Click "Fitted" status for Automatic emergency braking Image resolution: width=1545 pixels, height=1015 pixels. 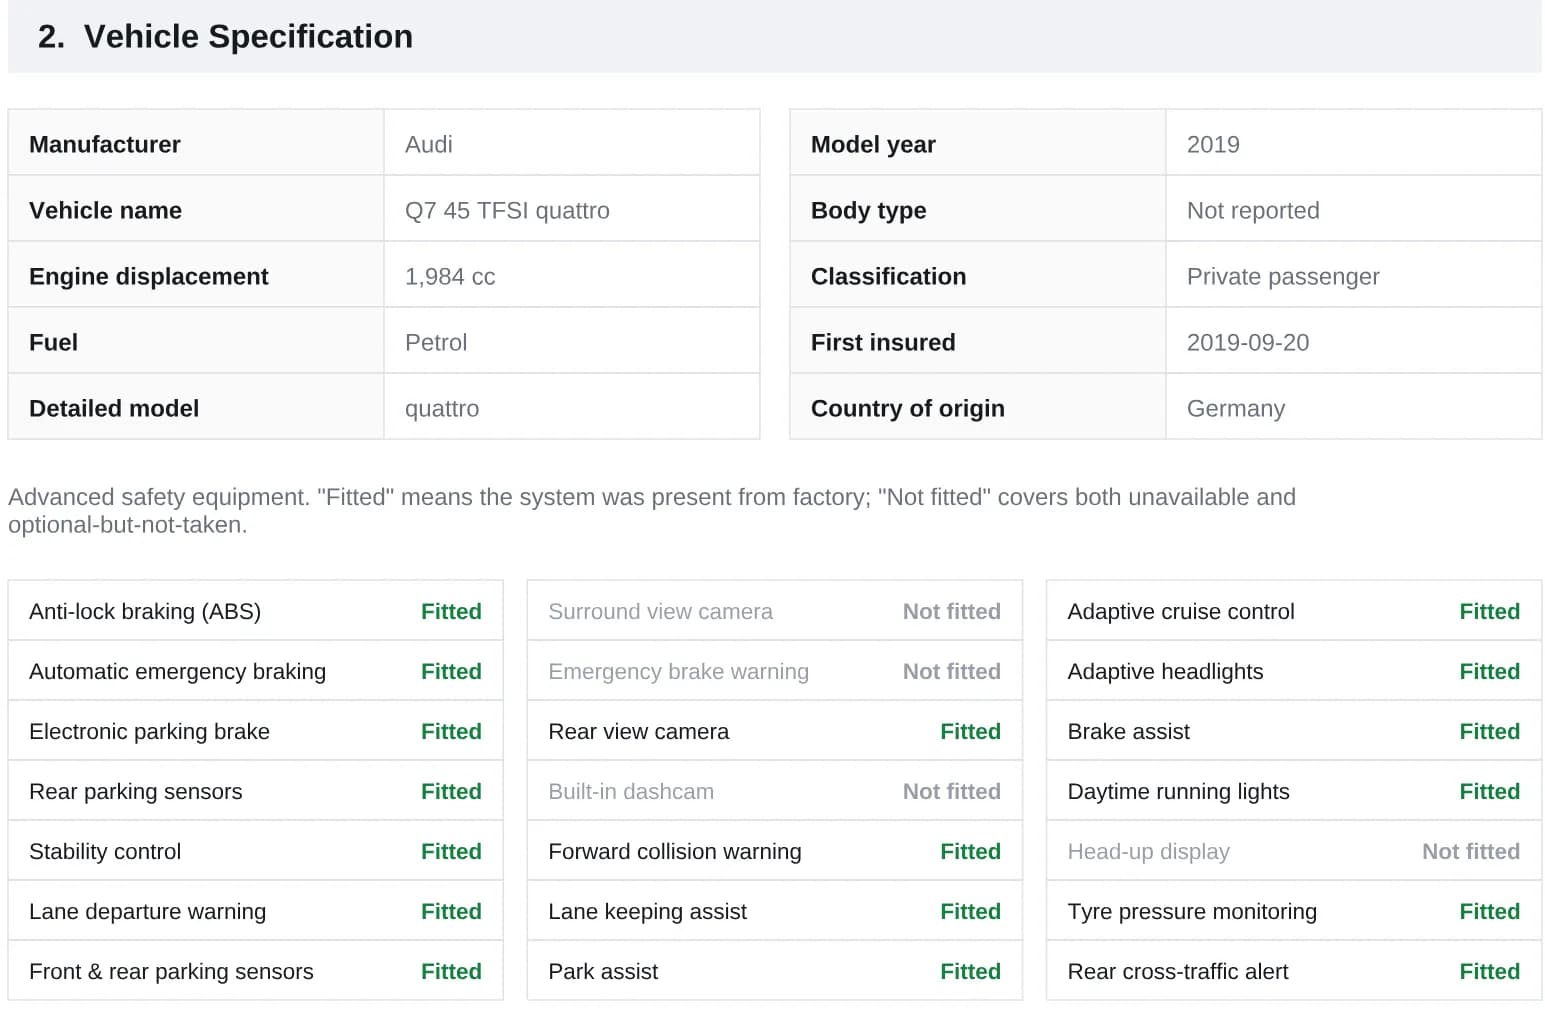tap(451, 671)
